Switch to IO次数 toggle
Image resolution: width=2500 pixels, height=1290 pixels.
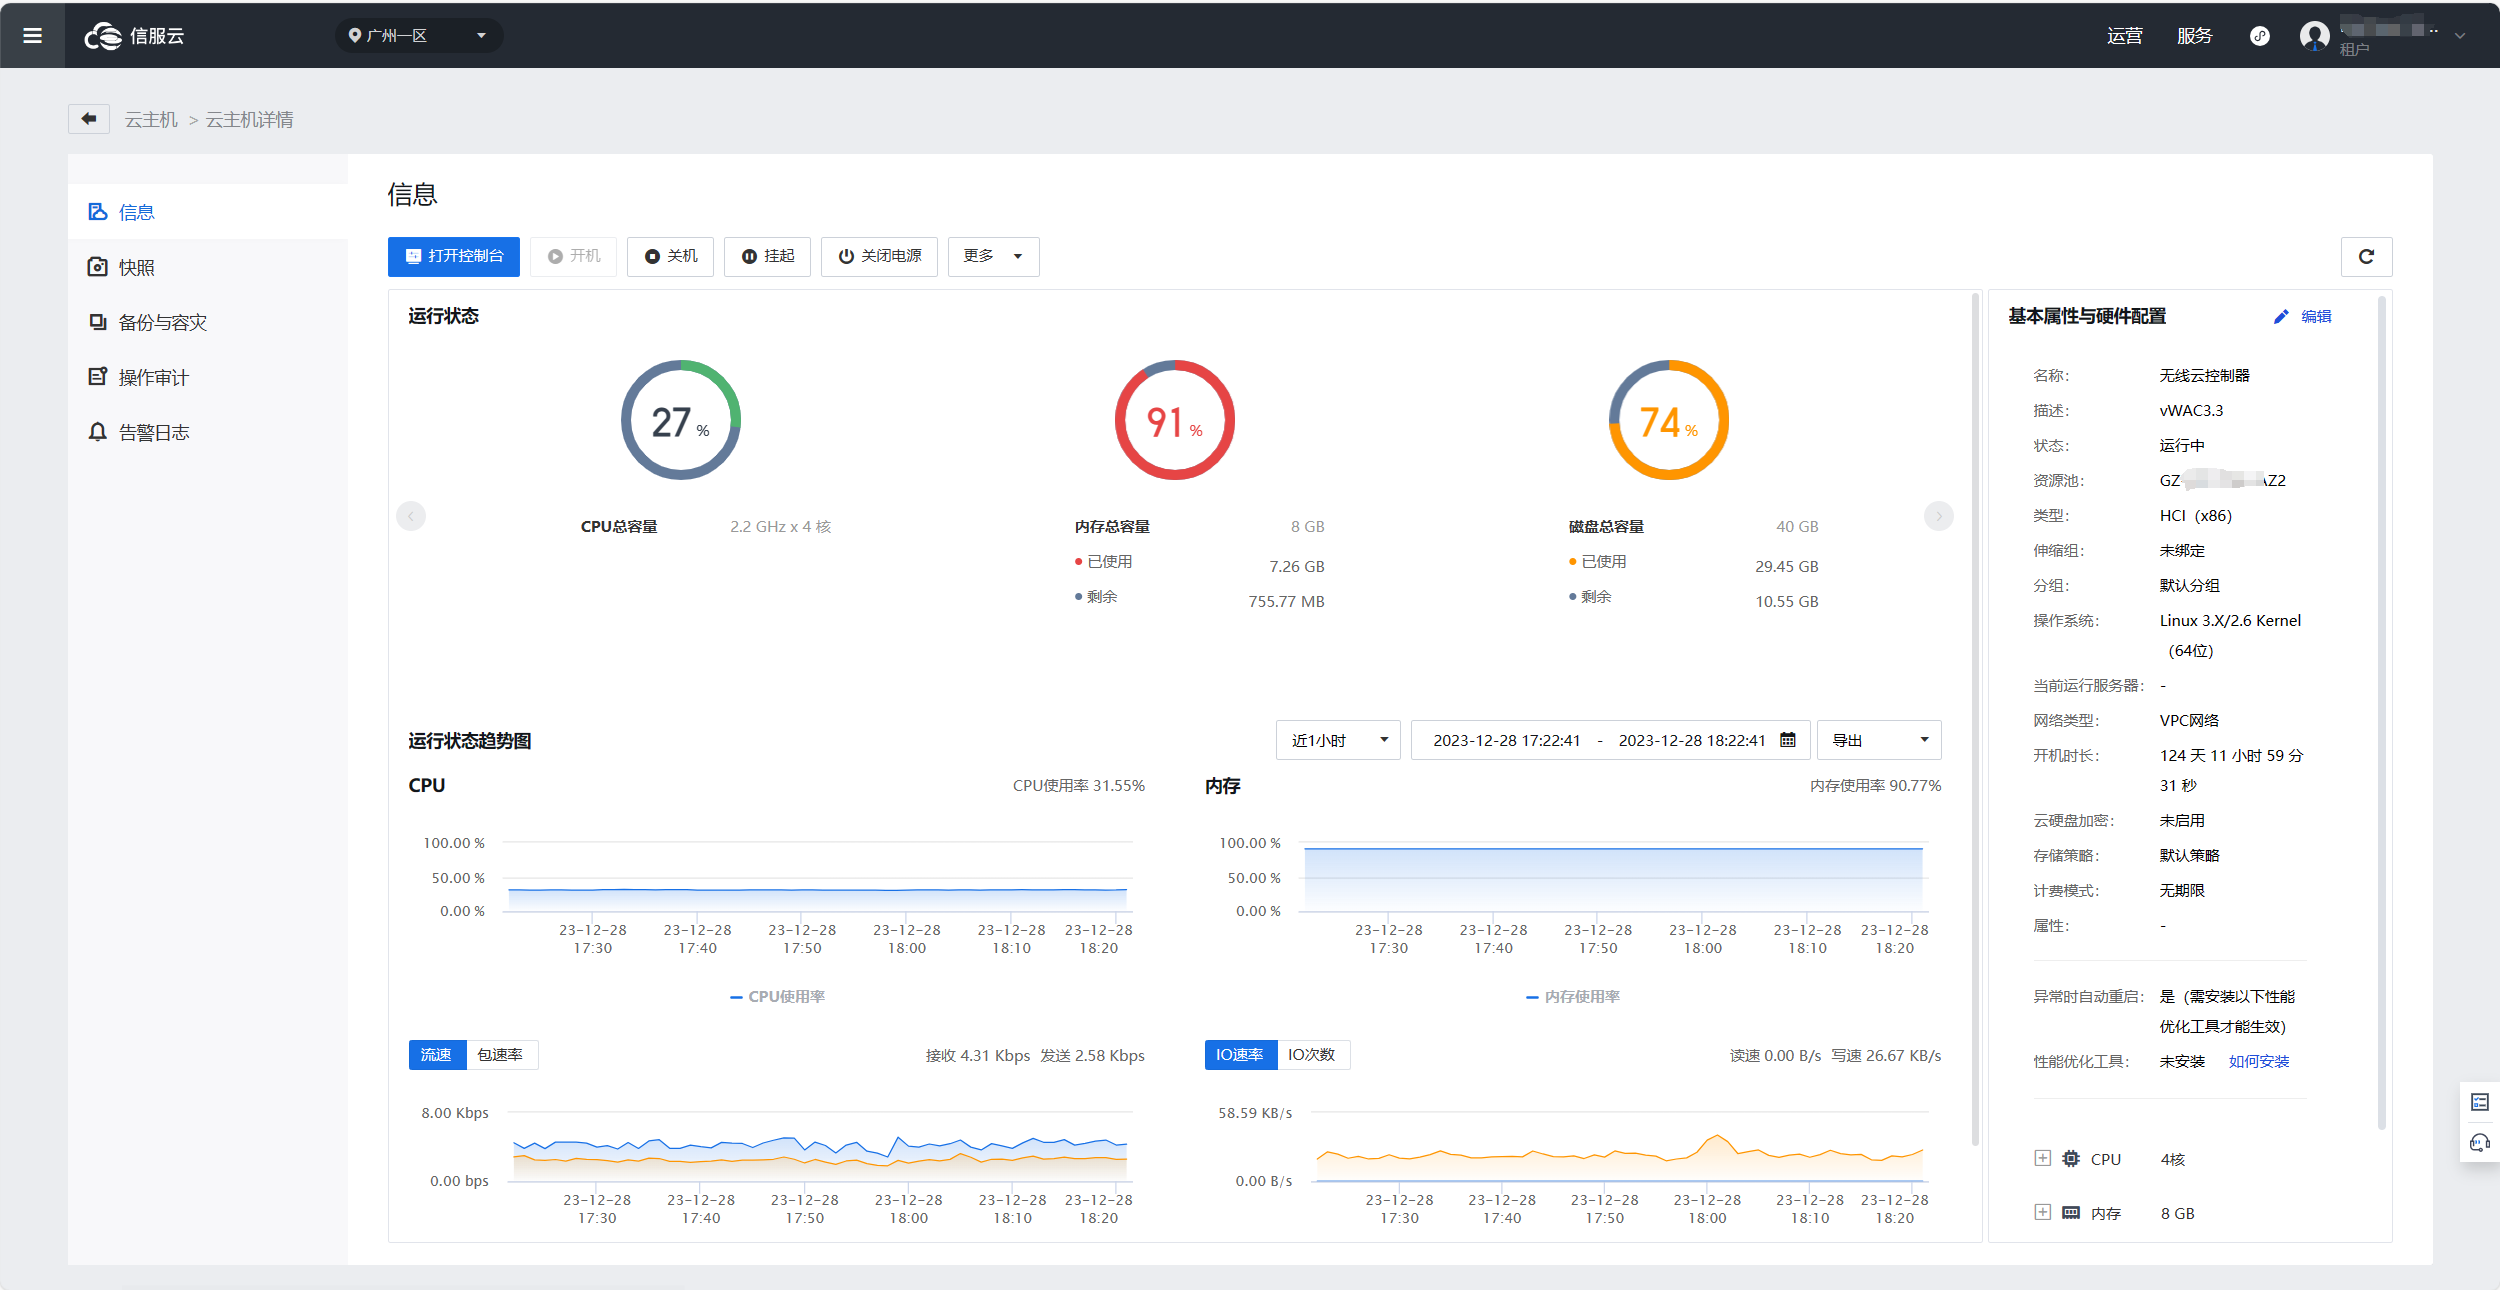coord(1311,1055)
